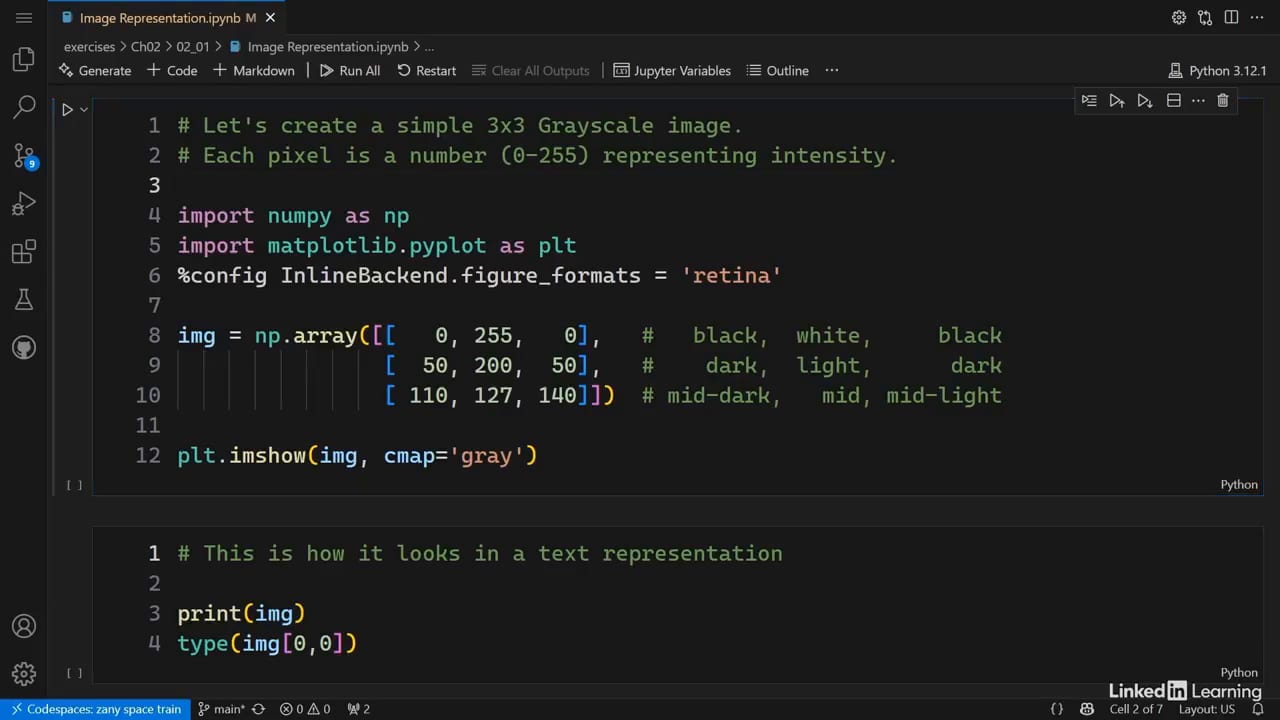This screenshot has height=720, width=1280.
Task: Restart the notebook kernel
Action: coord(426,71)
